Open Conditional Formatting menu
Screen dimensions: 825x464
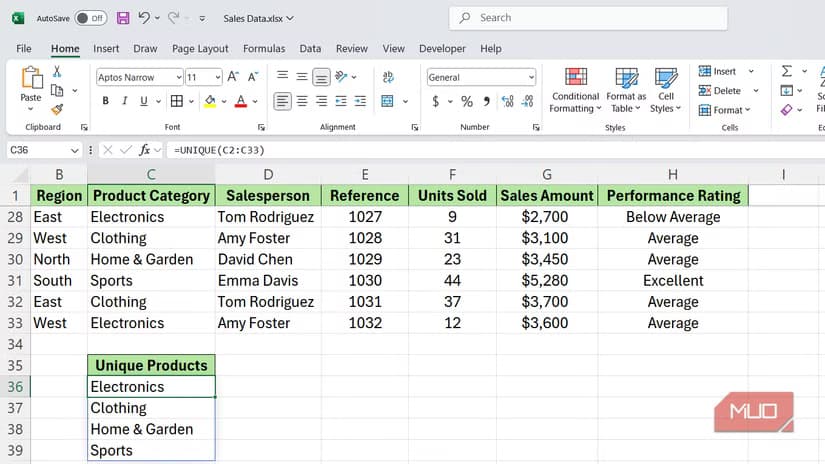[x=575, y=90]
